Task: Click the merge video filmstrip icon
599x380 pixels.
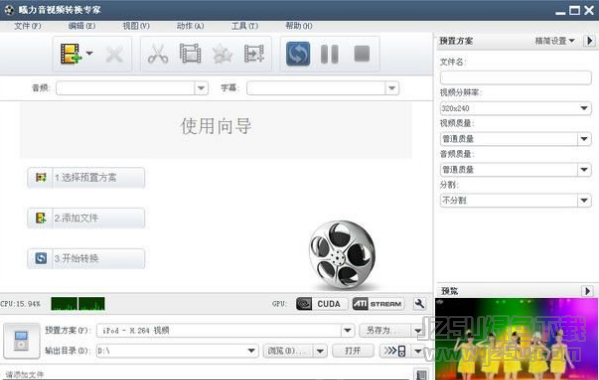Action: point(254,53)
